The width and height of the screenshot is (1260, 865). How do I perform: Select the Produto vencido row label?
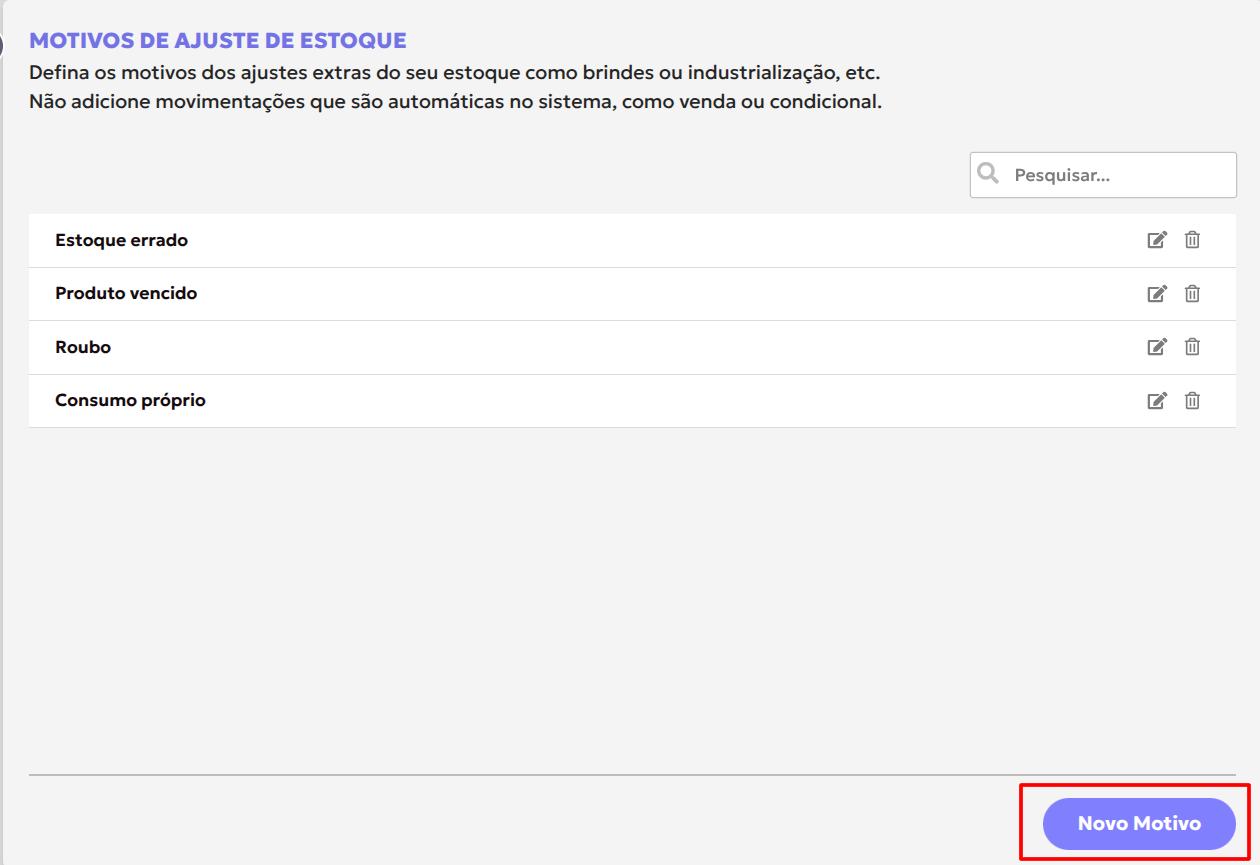pos(126,293)
